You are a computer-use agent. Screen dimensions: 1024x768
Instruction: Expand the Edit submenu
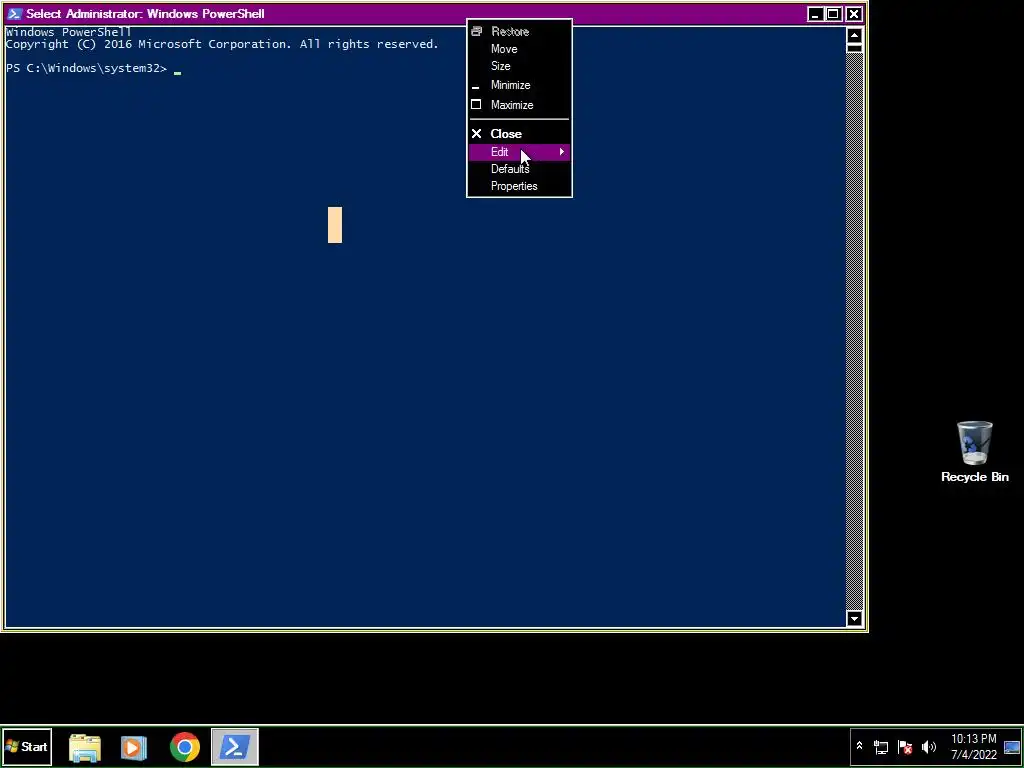[x=519, y=152]
